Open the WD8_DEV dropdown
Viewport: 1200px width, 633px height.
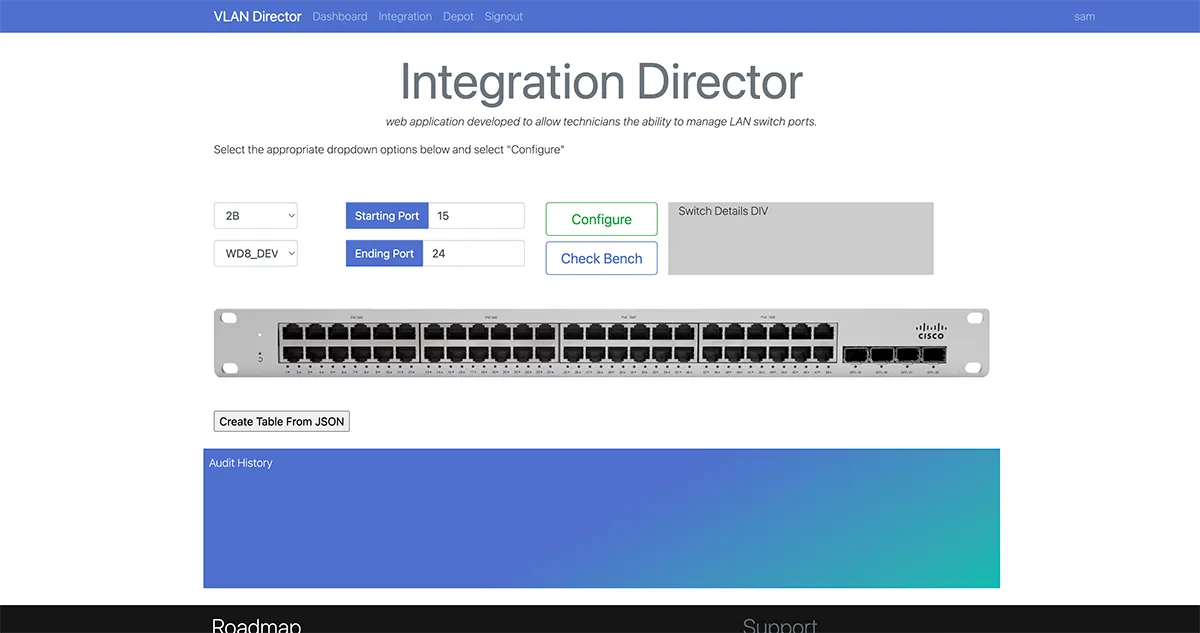255,253
